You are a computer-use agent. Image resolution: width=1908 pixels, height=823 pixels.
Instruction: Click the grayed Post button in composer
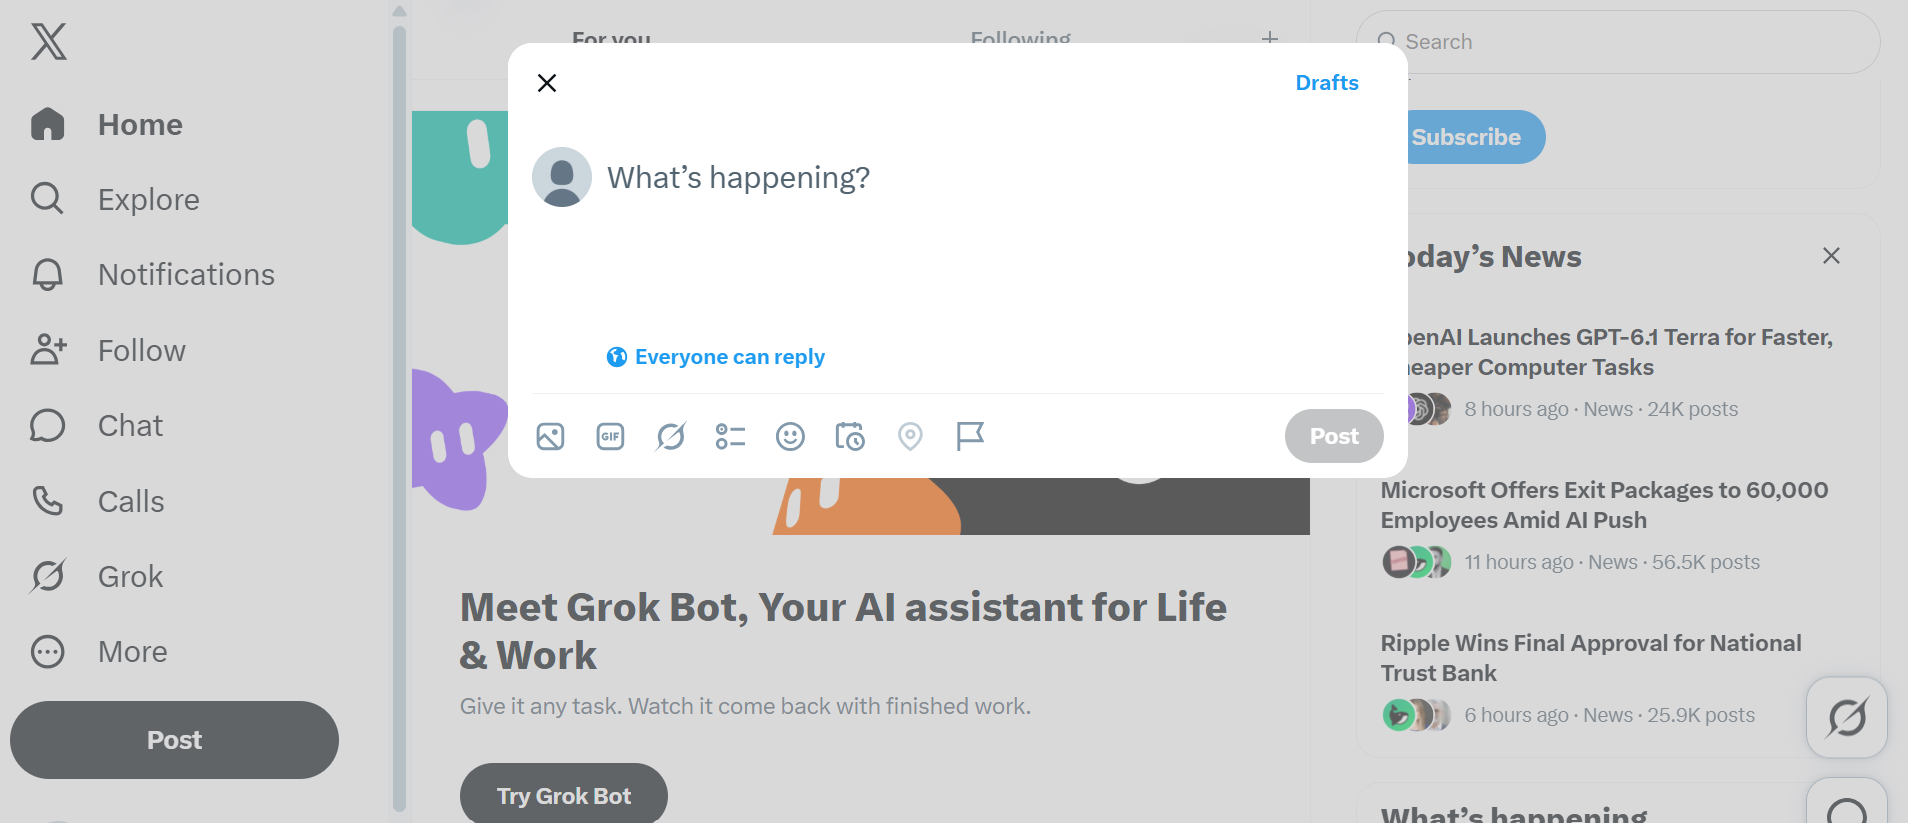[x=1334, y=436]
